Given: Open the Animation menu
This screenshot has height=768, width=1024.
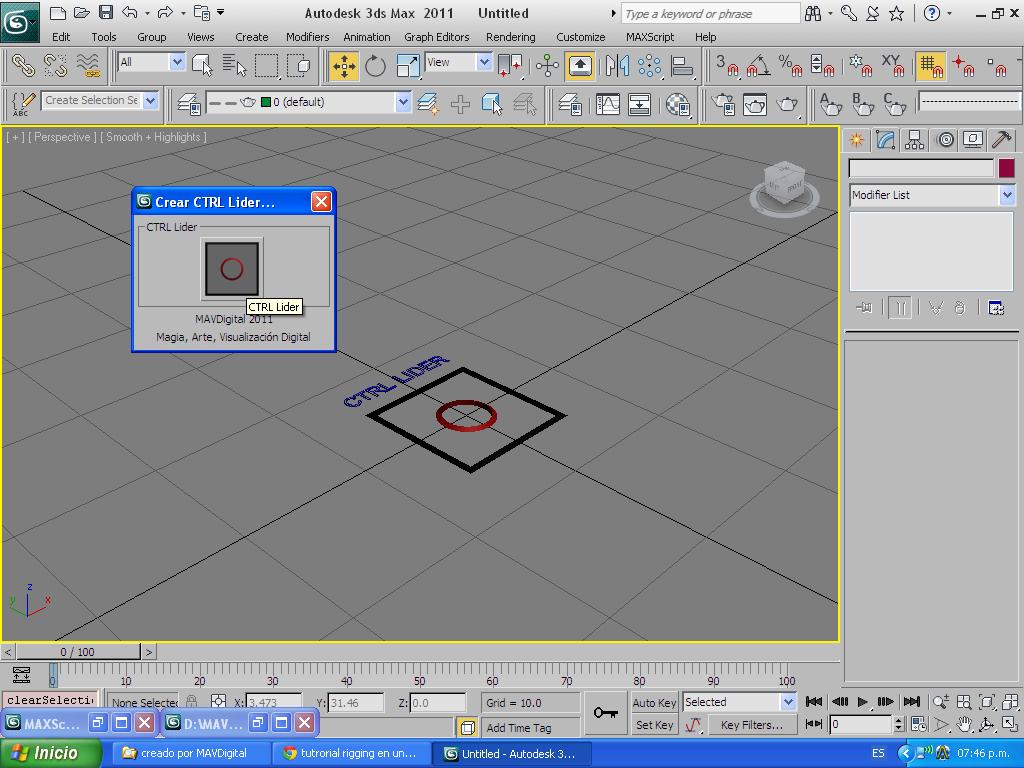Looking at the screenshot, I should point(367,37).
